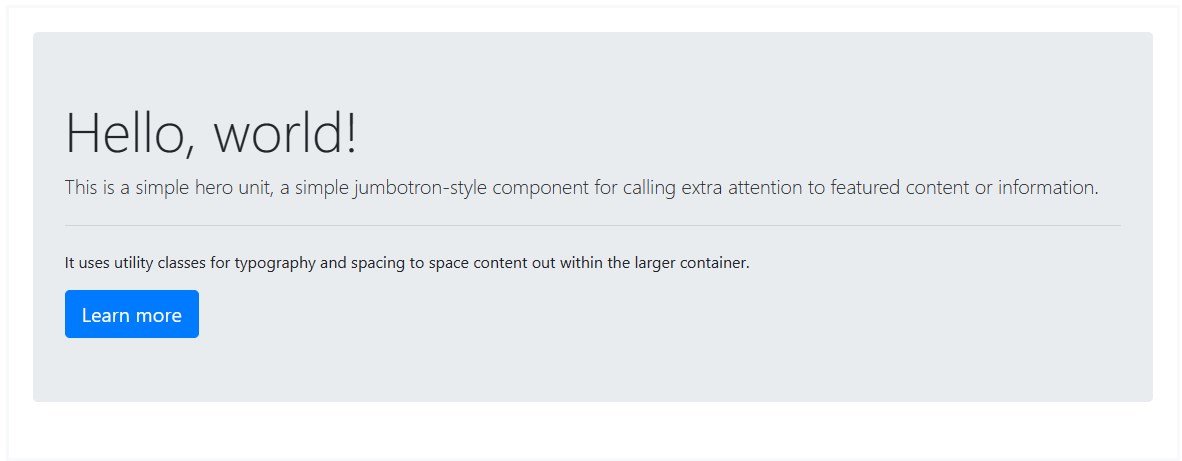Click the word "world!" in the heading
The image size is (1182, 461).
[x=285, y=133]
